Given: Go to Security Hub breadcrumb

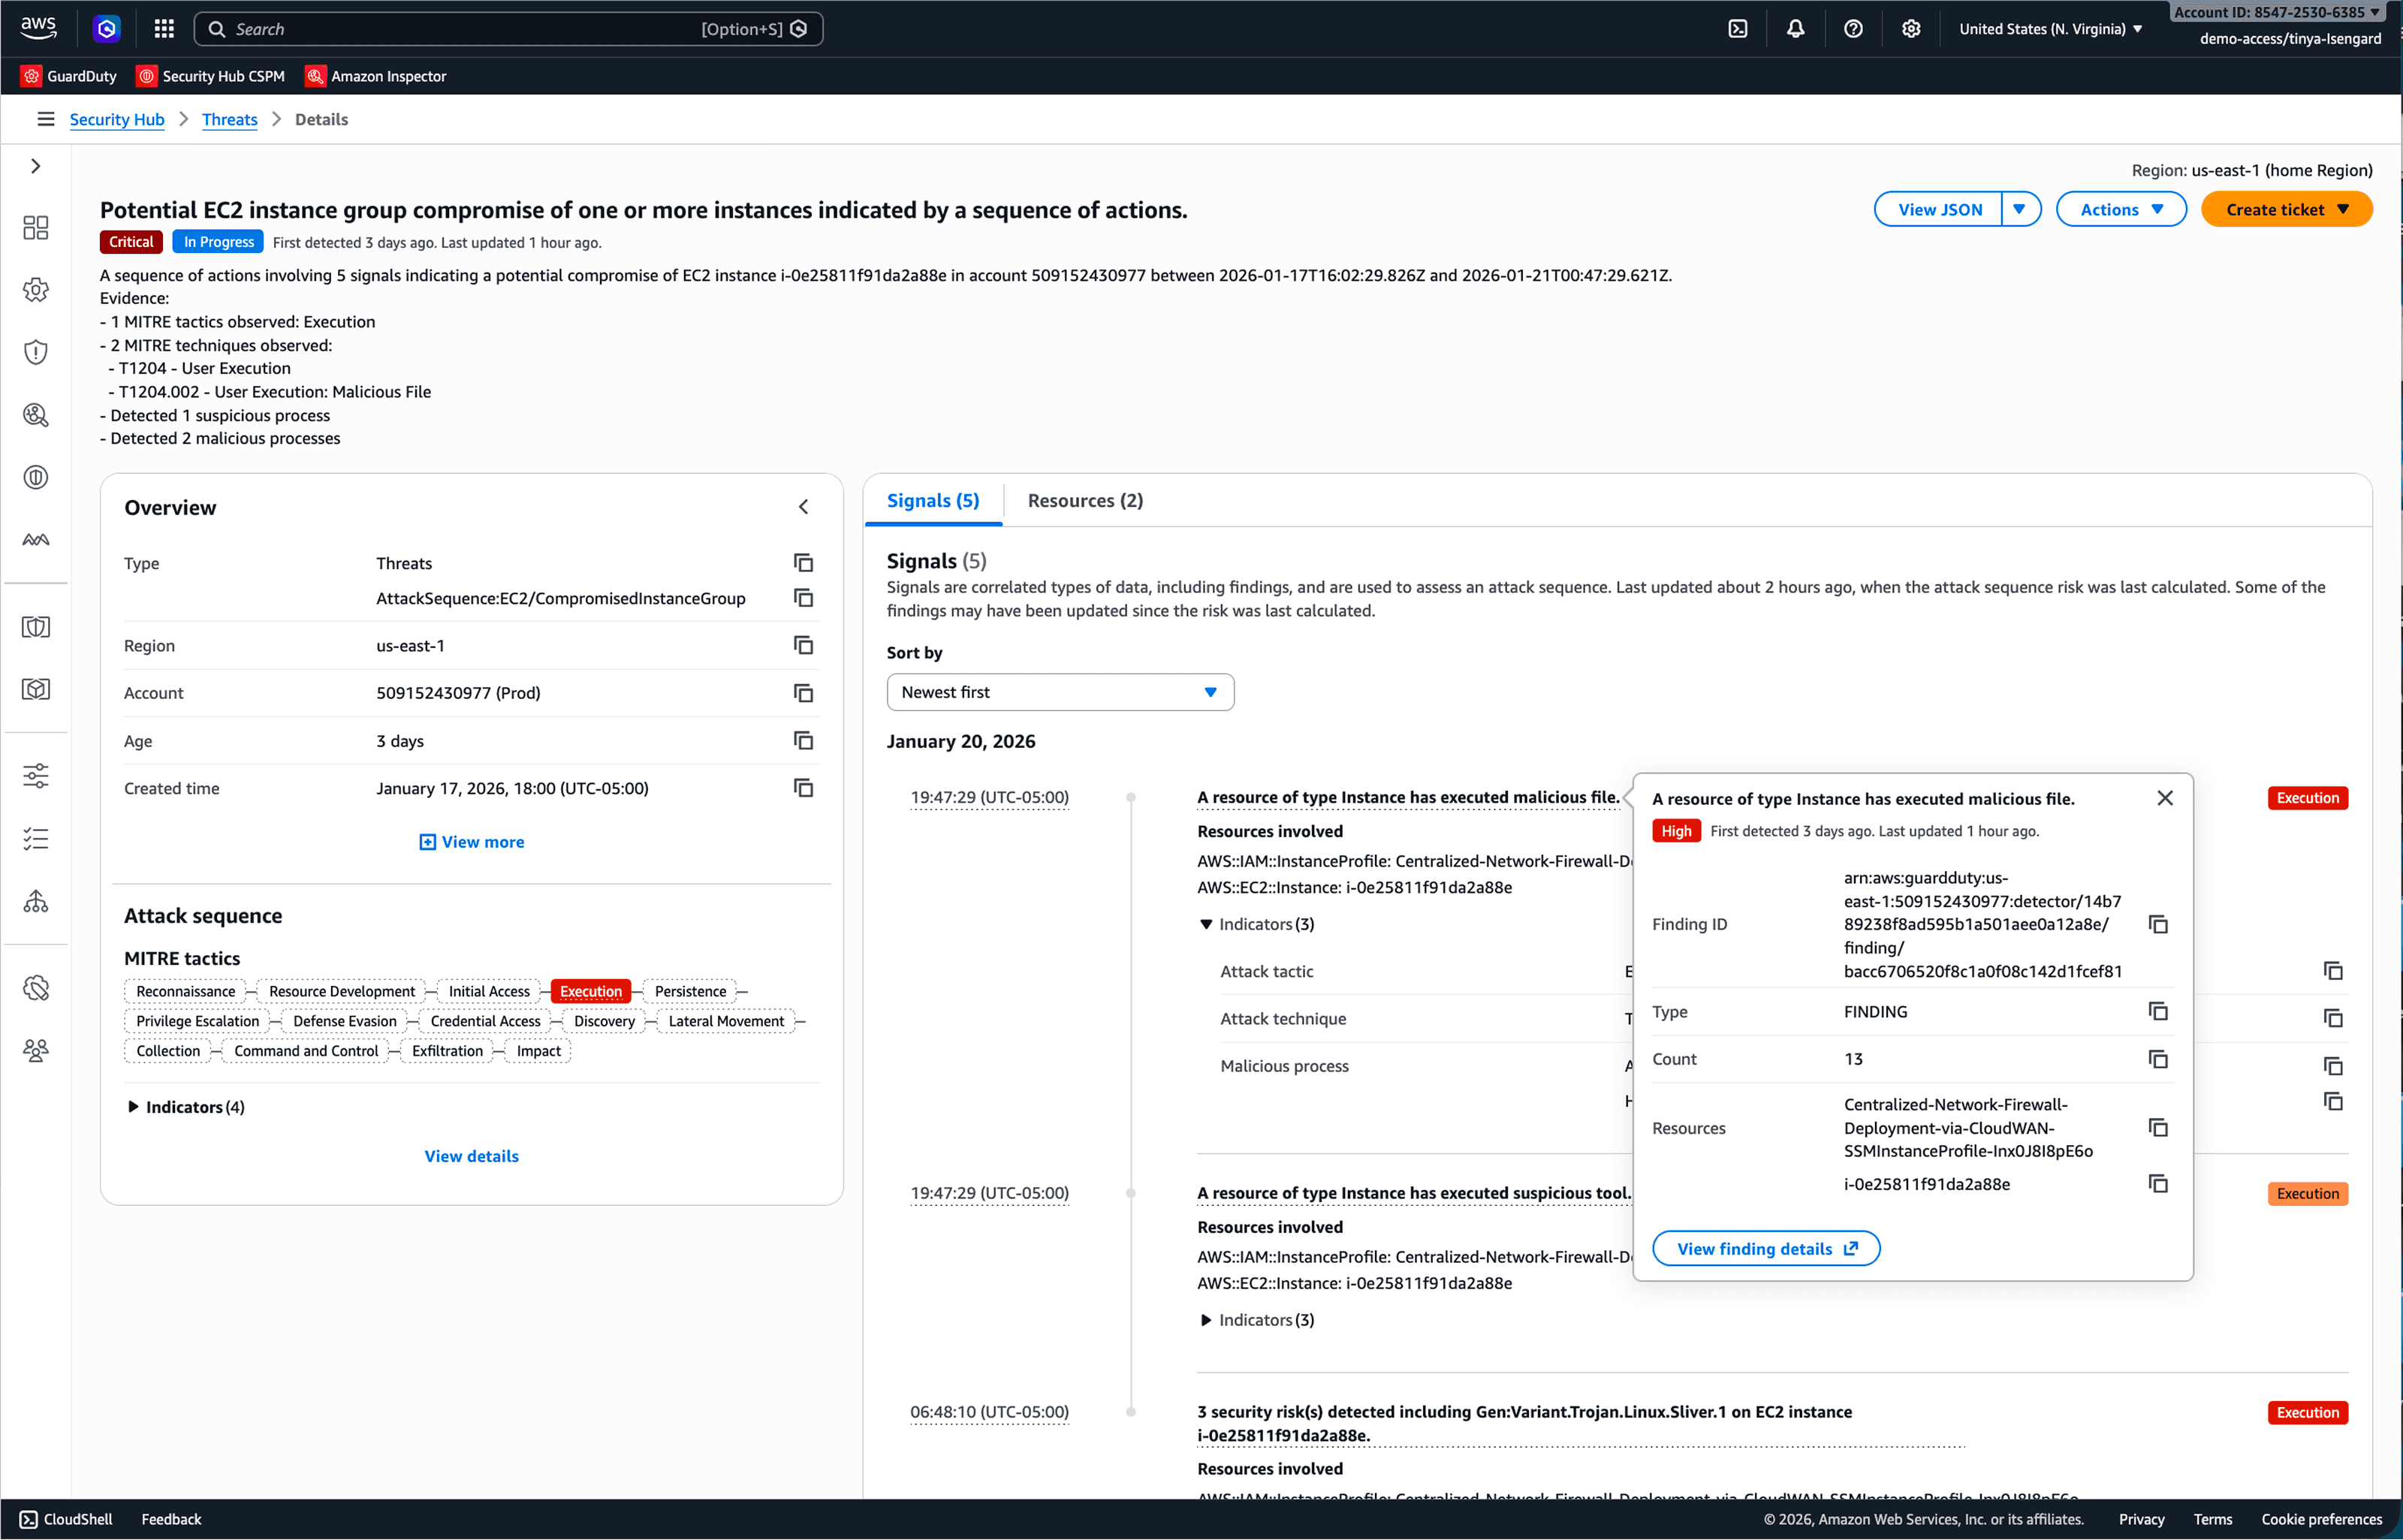Looking at the screenshot, I should point(117,119).
